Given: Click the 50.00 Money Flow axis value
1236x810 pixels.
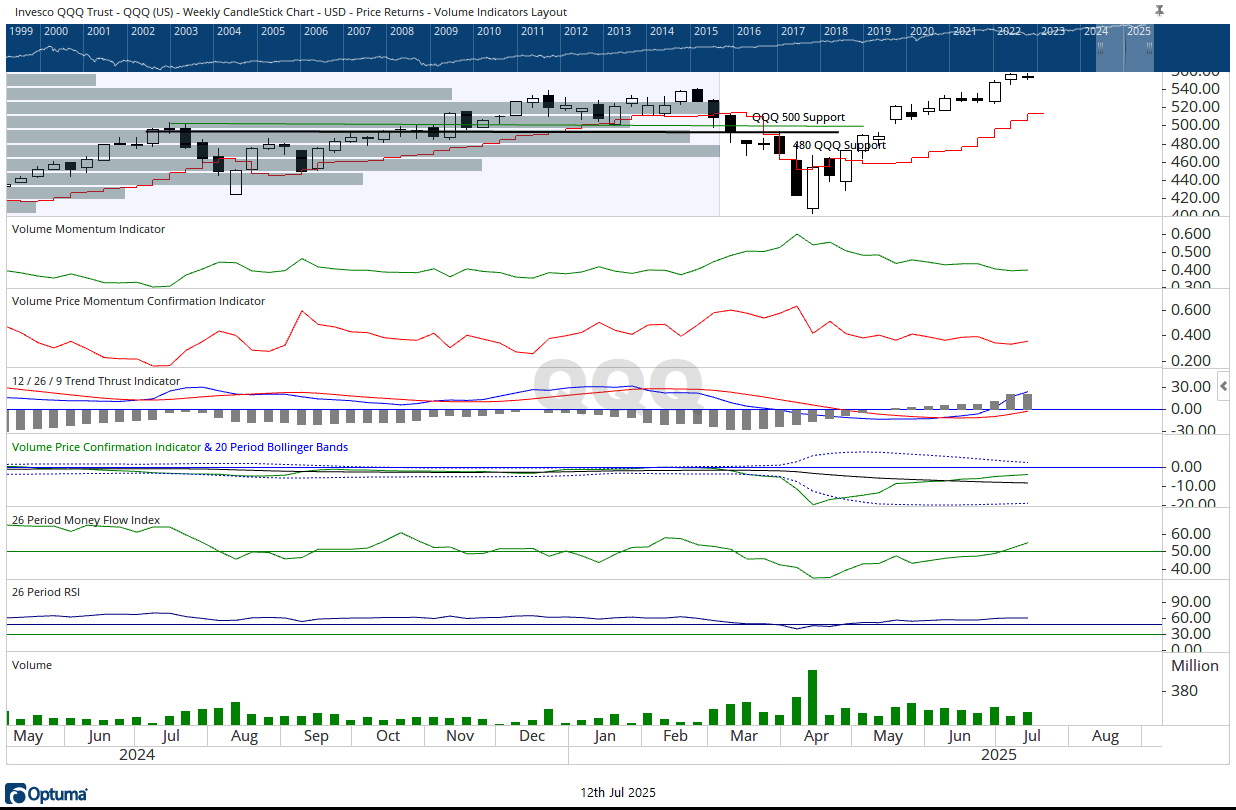Looking at the screenshot, I should [x=1192, y=551].
